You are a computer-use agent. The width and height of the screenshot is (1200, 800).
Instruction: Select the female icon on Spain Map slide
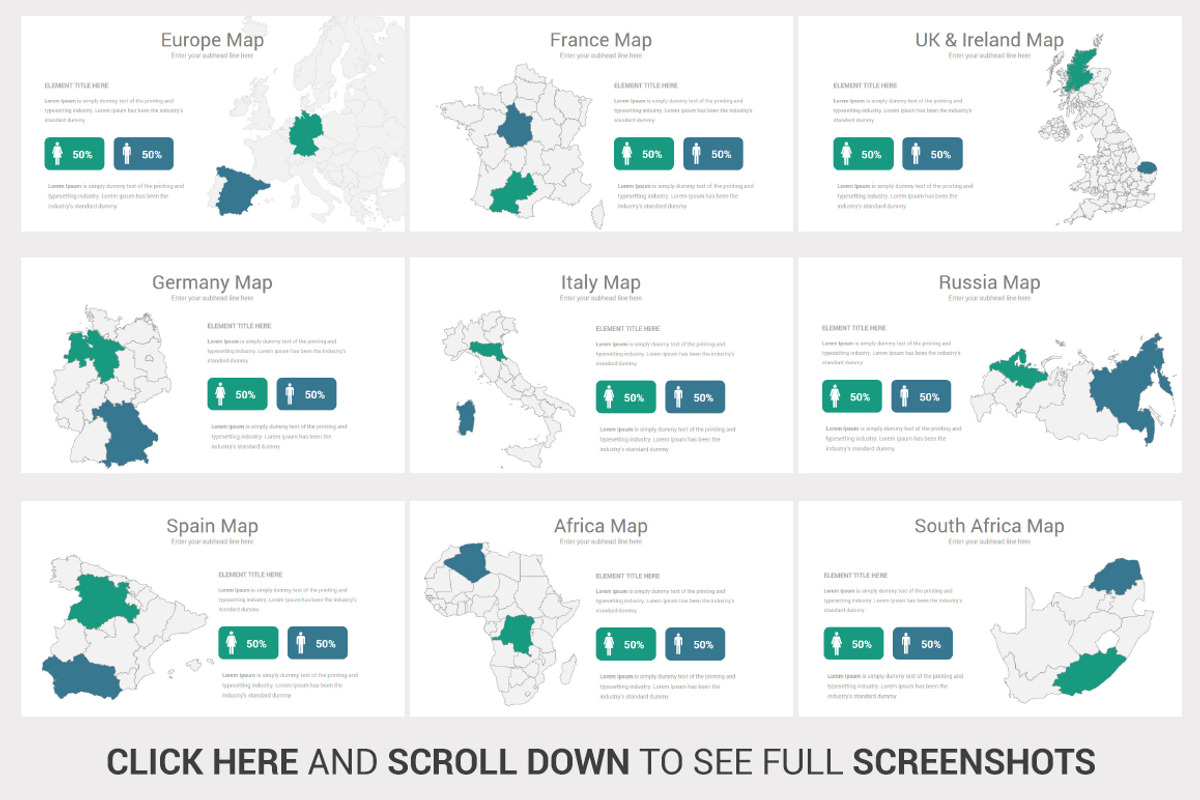pos(231,643)
